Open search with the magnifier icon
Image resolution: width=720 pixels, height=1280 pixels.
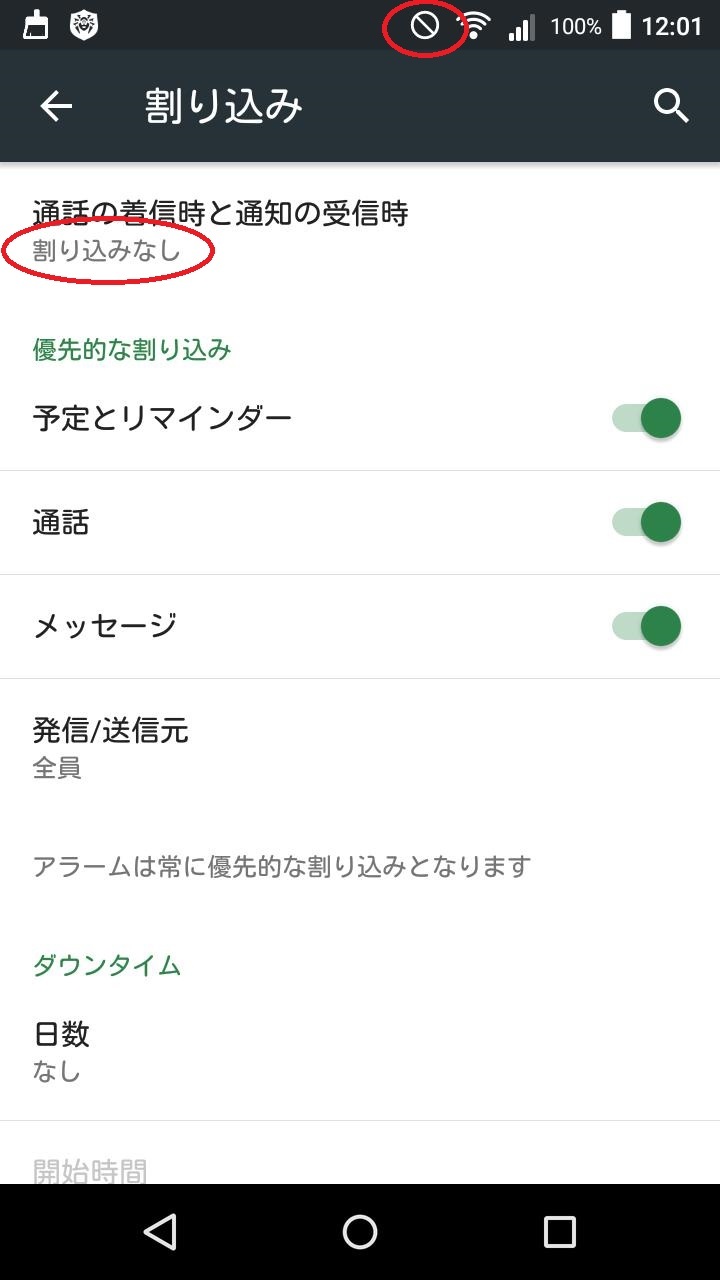671,106
